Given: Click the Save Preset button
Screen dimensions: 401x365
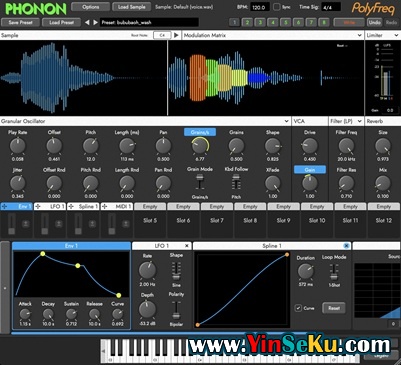Looking at the screenshot, I should click(20, 22).
